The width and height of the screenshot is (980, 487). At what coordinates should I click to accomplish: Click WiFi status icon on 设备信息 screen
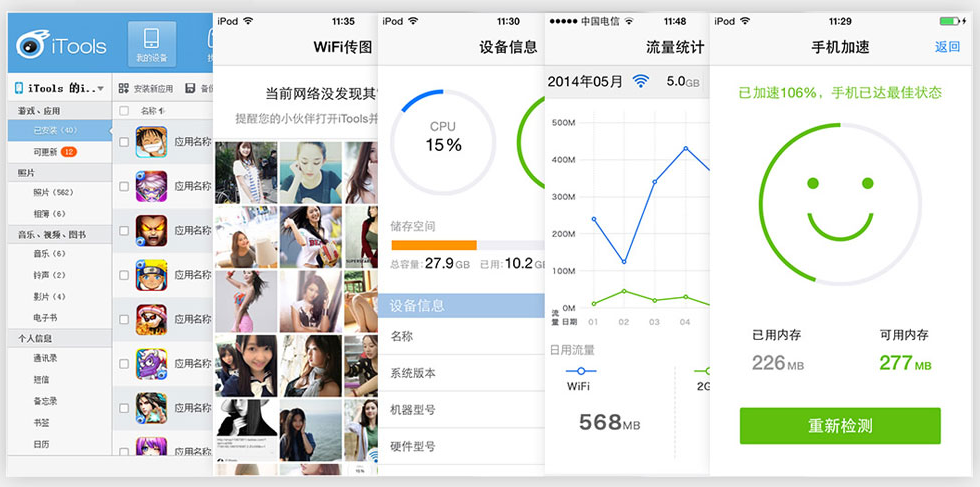click(412, 21)
